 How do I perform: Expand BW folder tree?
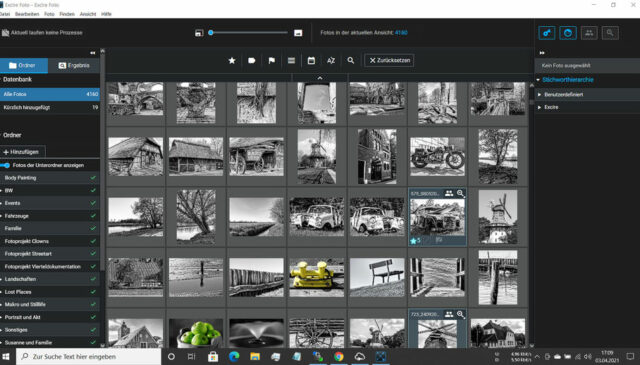(x=2, y=191)
